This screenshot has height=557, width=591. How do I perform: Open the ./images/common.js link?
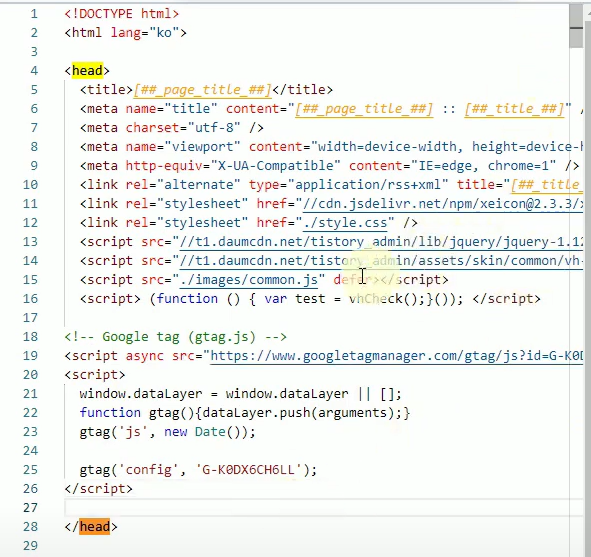(x=249, y=280)
